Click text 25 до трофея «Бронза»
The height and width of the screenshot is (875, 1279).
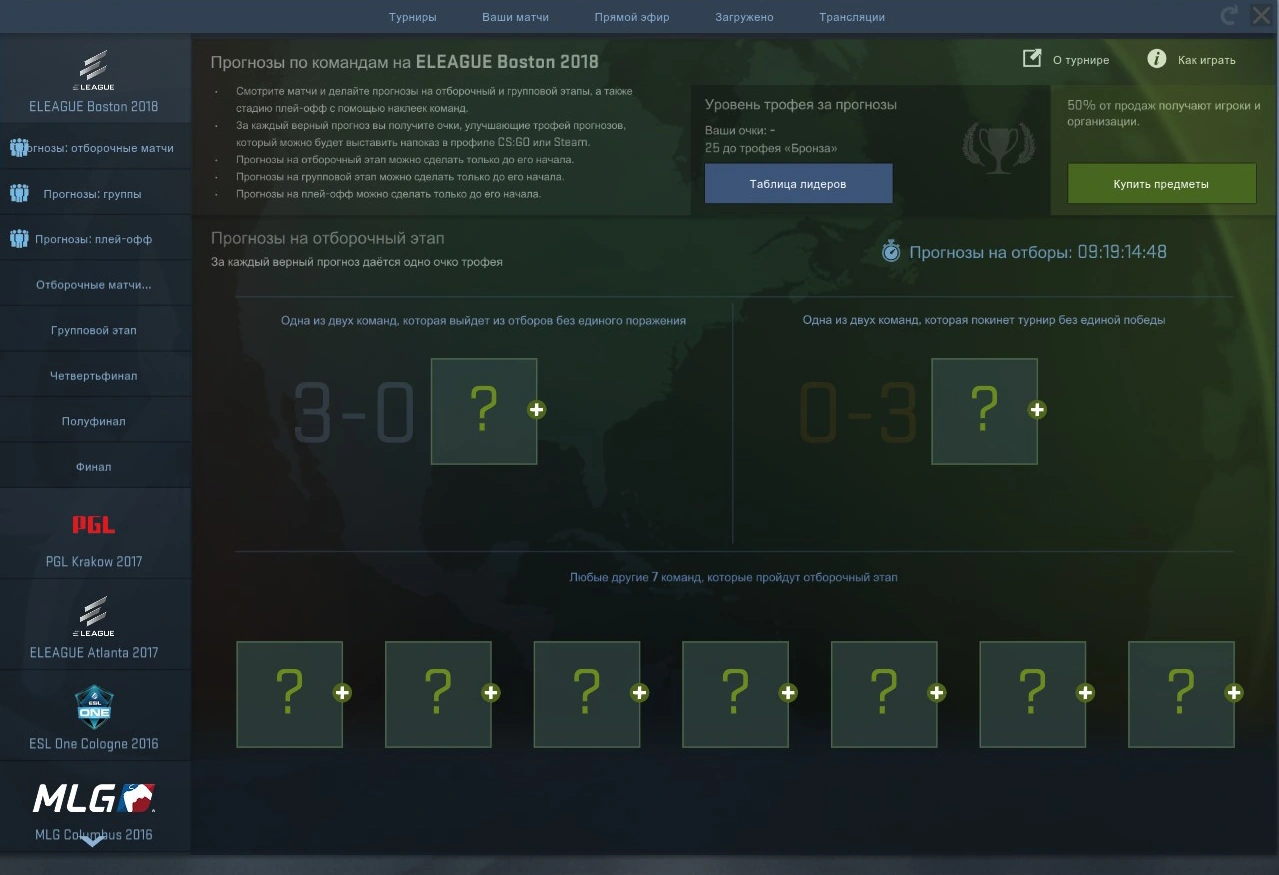click(x=771, y=148)
